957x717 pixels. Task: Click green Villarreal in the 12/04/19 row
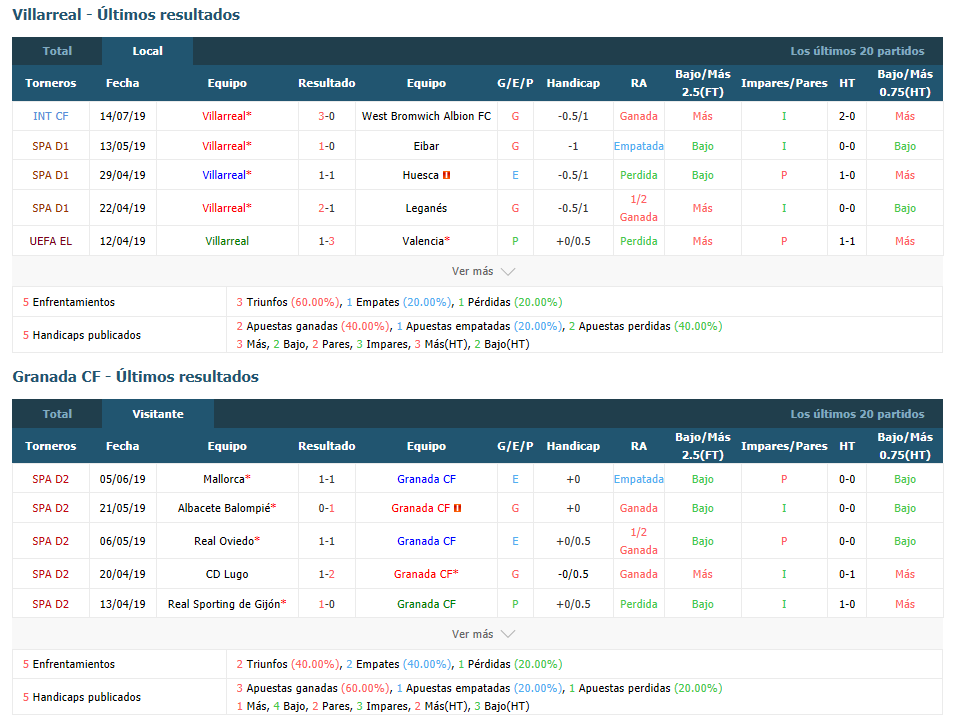click(x=227, y=241)
